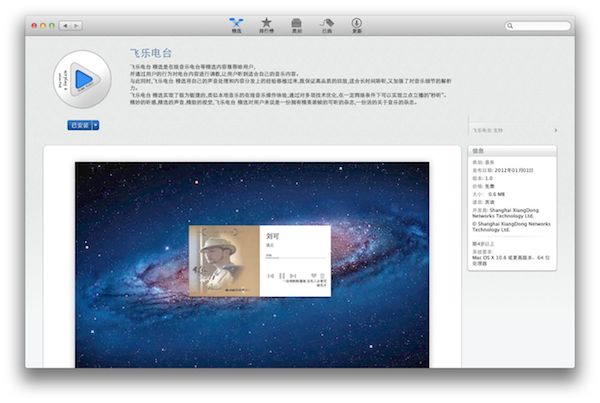Click the search field in the toolbar
600x403 pixels.
pos(538,26)
